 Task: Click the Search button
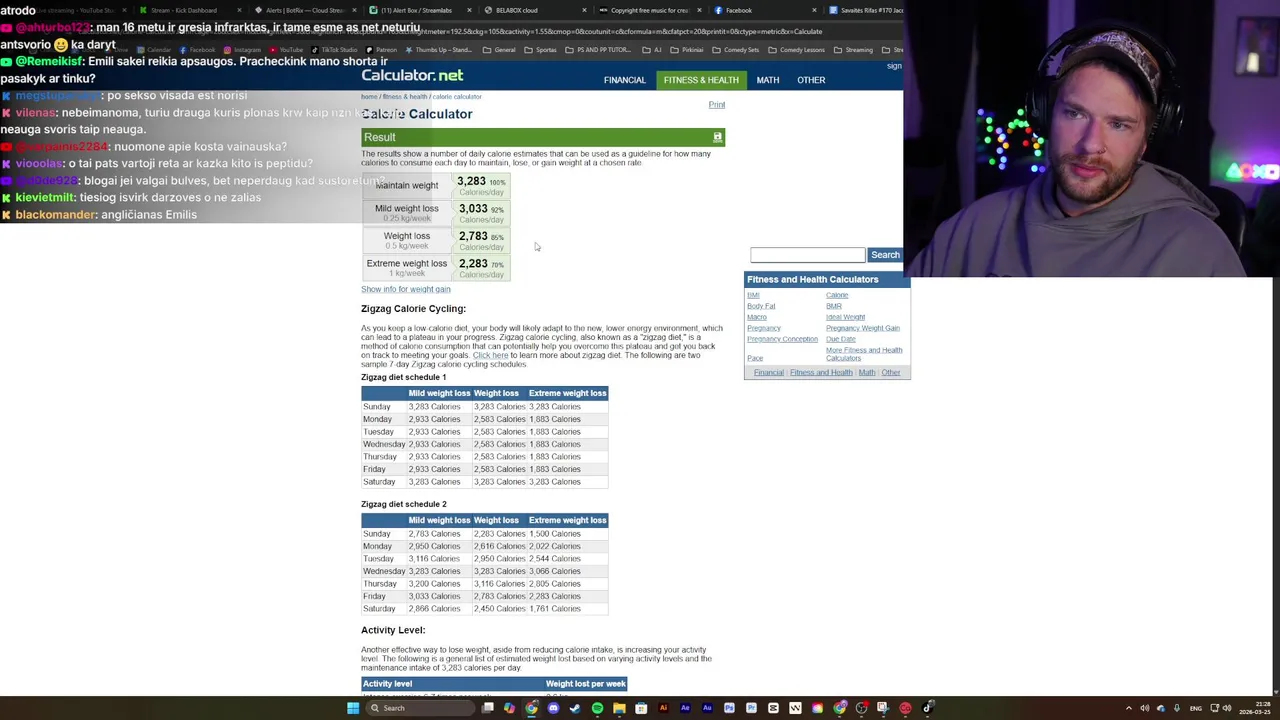[x=885, y=255]
